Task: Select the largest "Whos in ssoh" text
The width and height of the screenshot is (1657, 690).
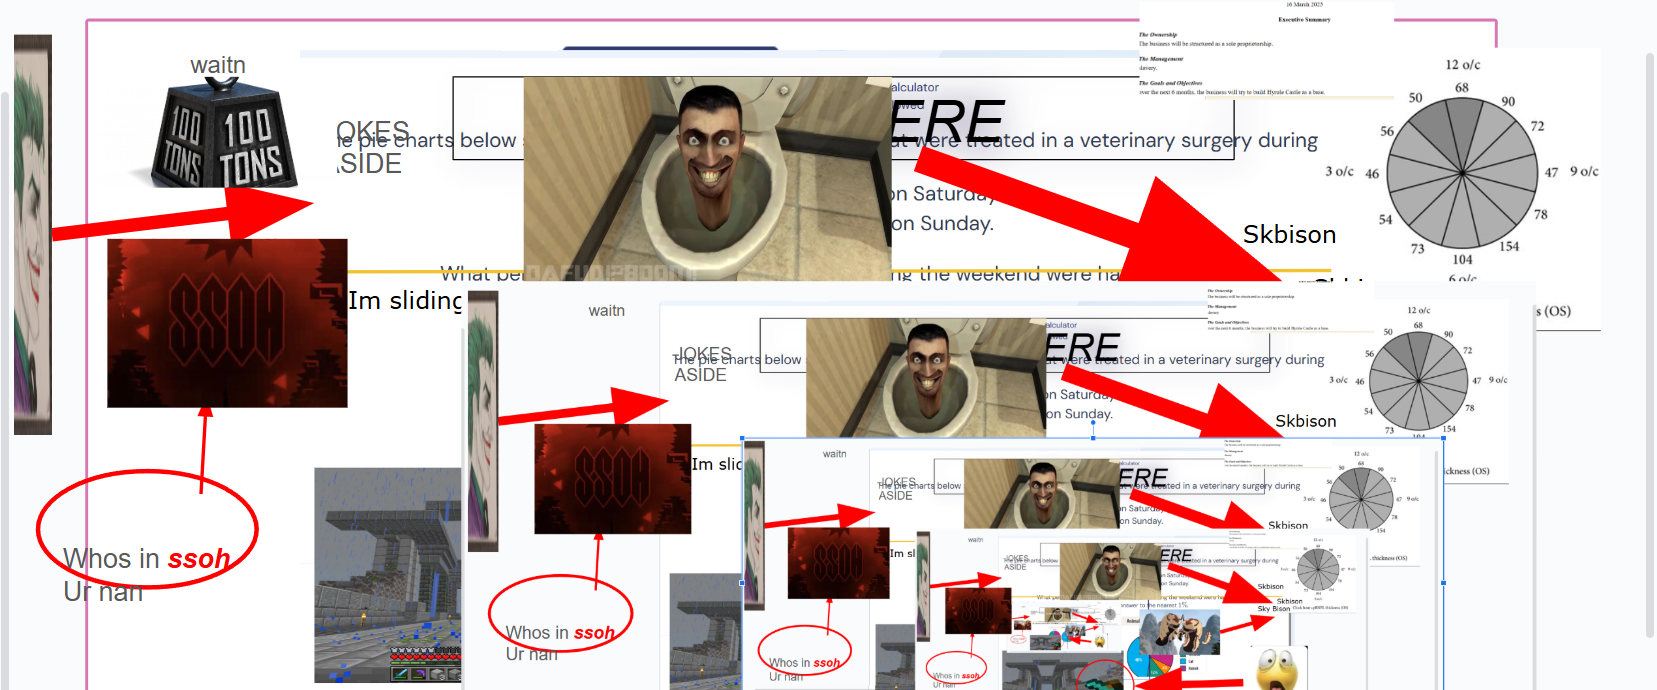Action: coord(146,558)
